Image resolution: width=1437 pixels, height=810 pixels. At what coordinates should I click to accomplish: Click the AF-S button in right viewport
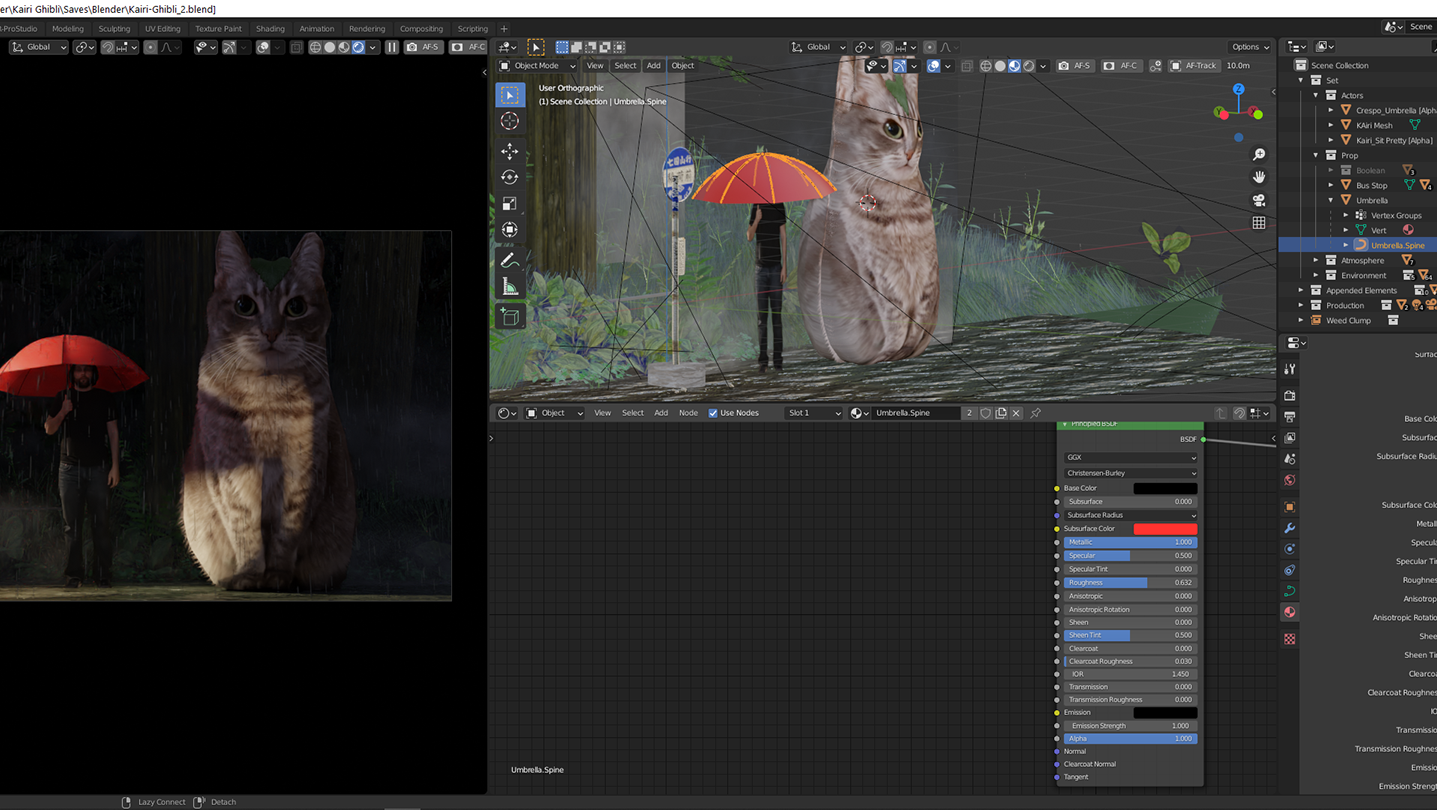[1076, 66]
